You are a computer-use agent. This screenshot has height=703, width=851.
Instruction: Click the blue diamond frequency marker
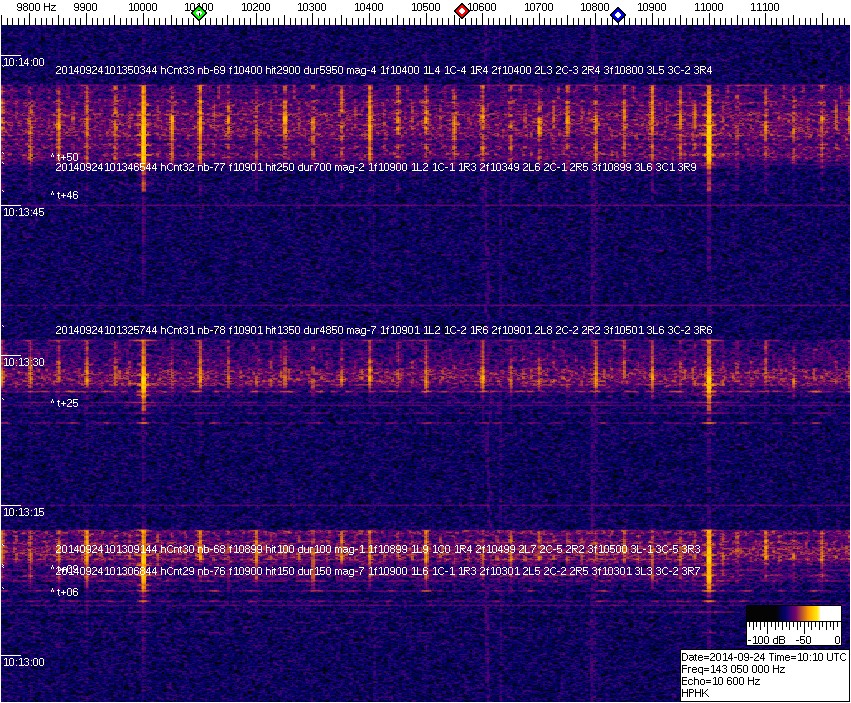tap(618, 15)
